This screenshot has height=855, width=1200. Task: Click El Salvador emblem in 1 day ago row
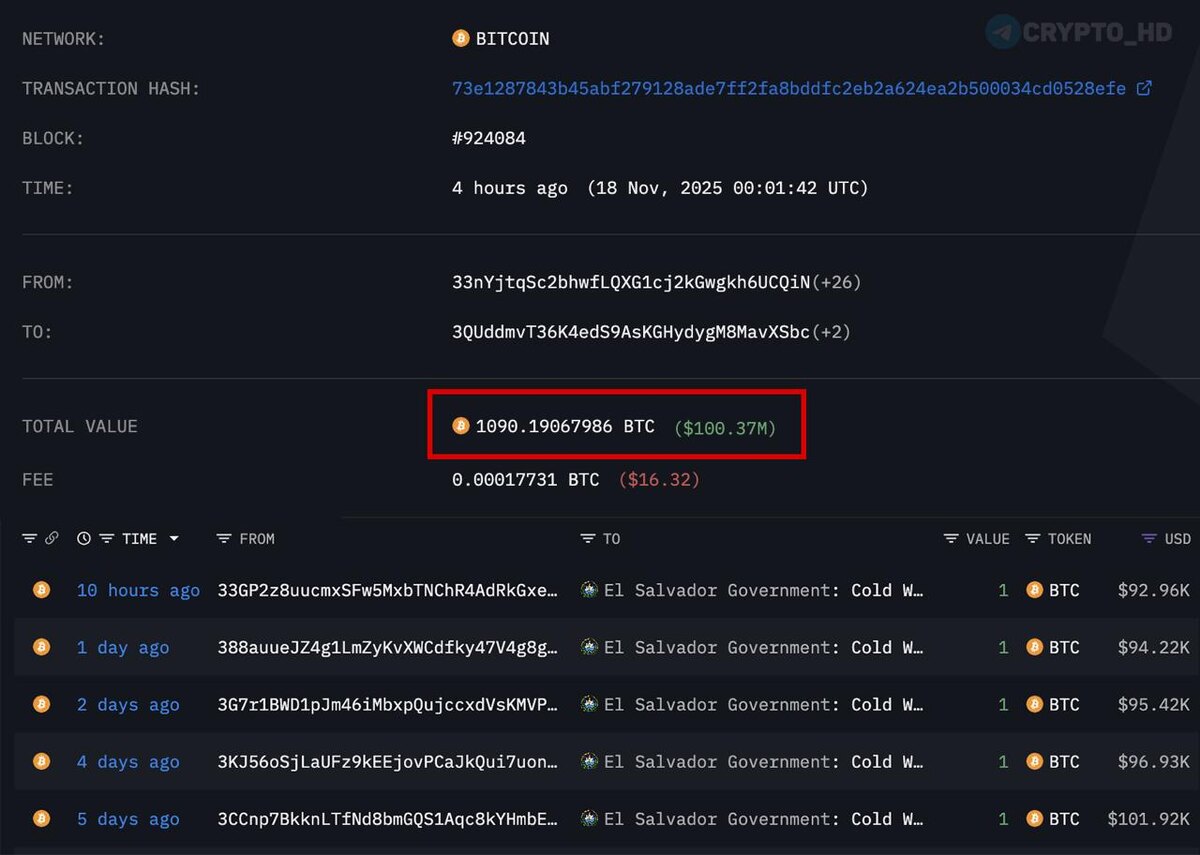(x=589, y=647)
